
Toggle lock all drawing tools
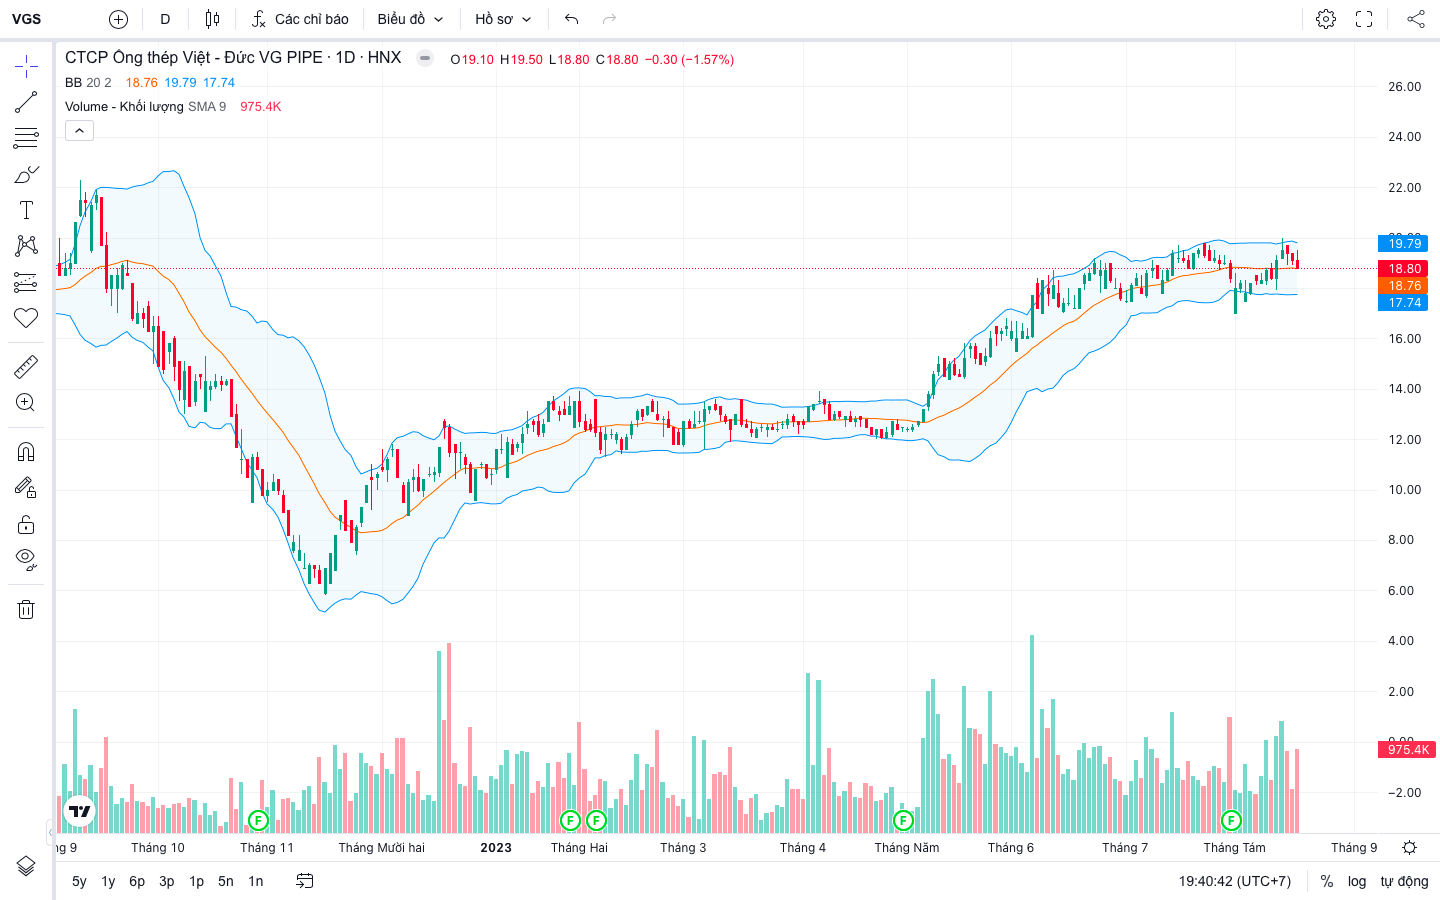pyautogui.click(x=26, y=524)
